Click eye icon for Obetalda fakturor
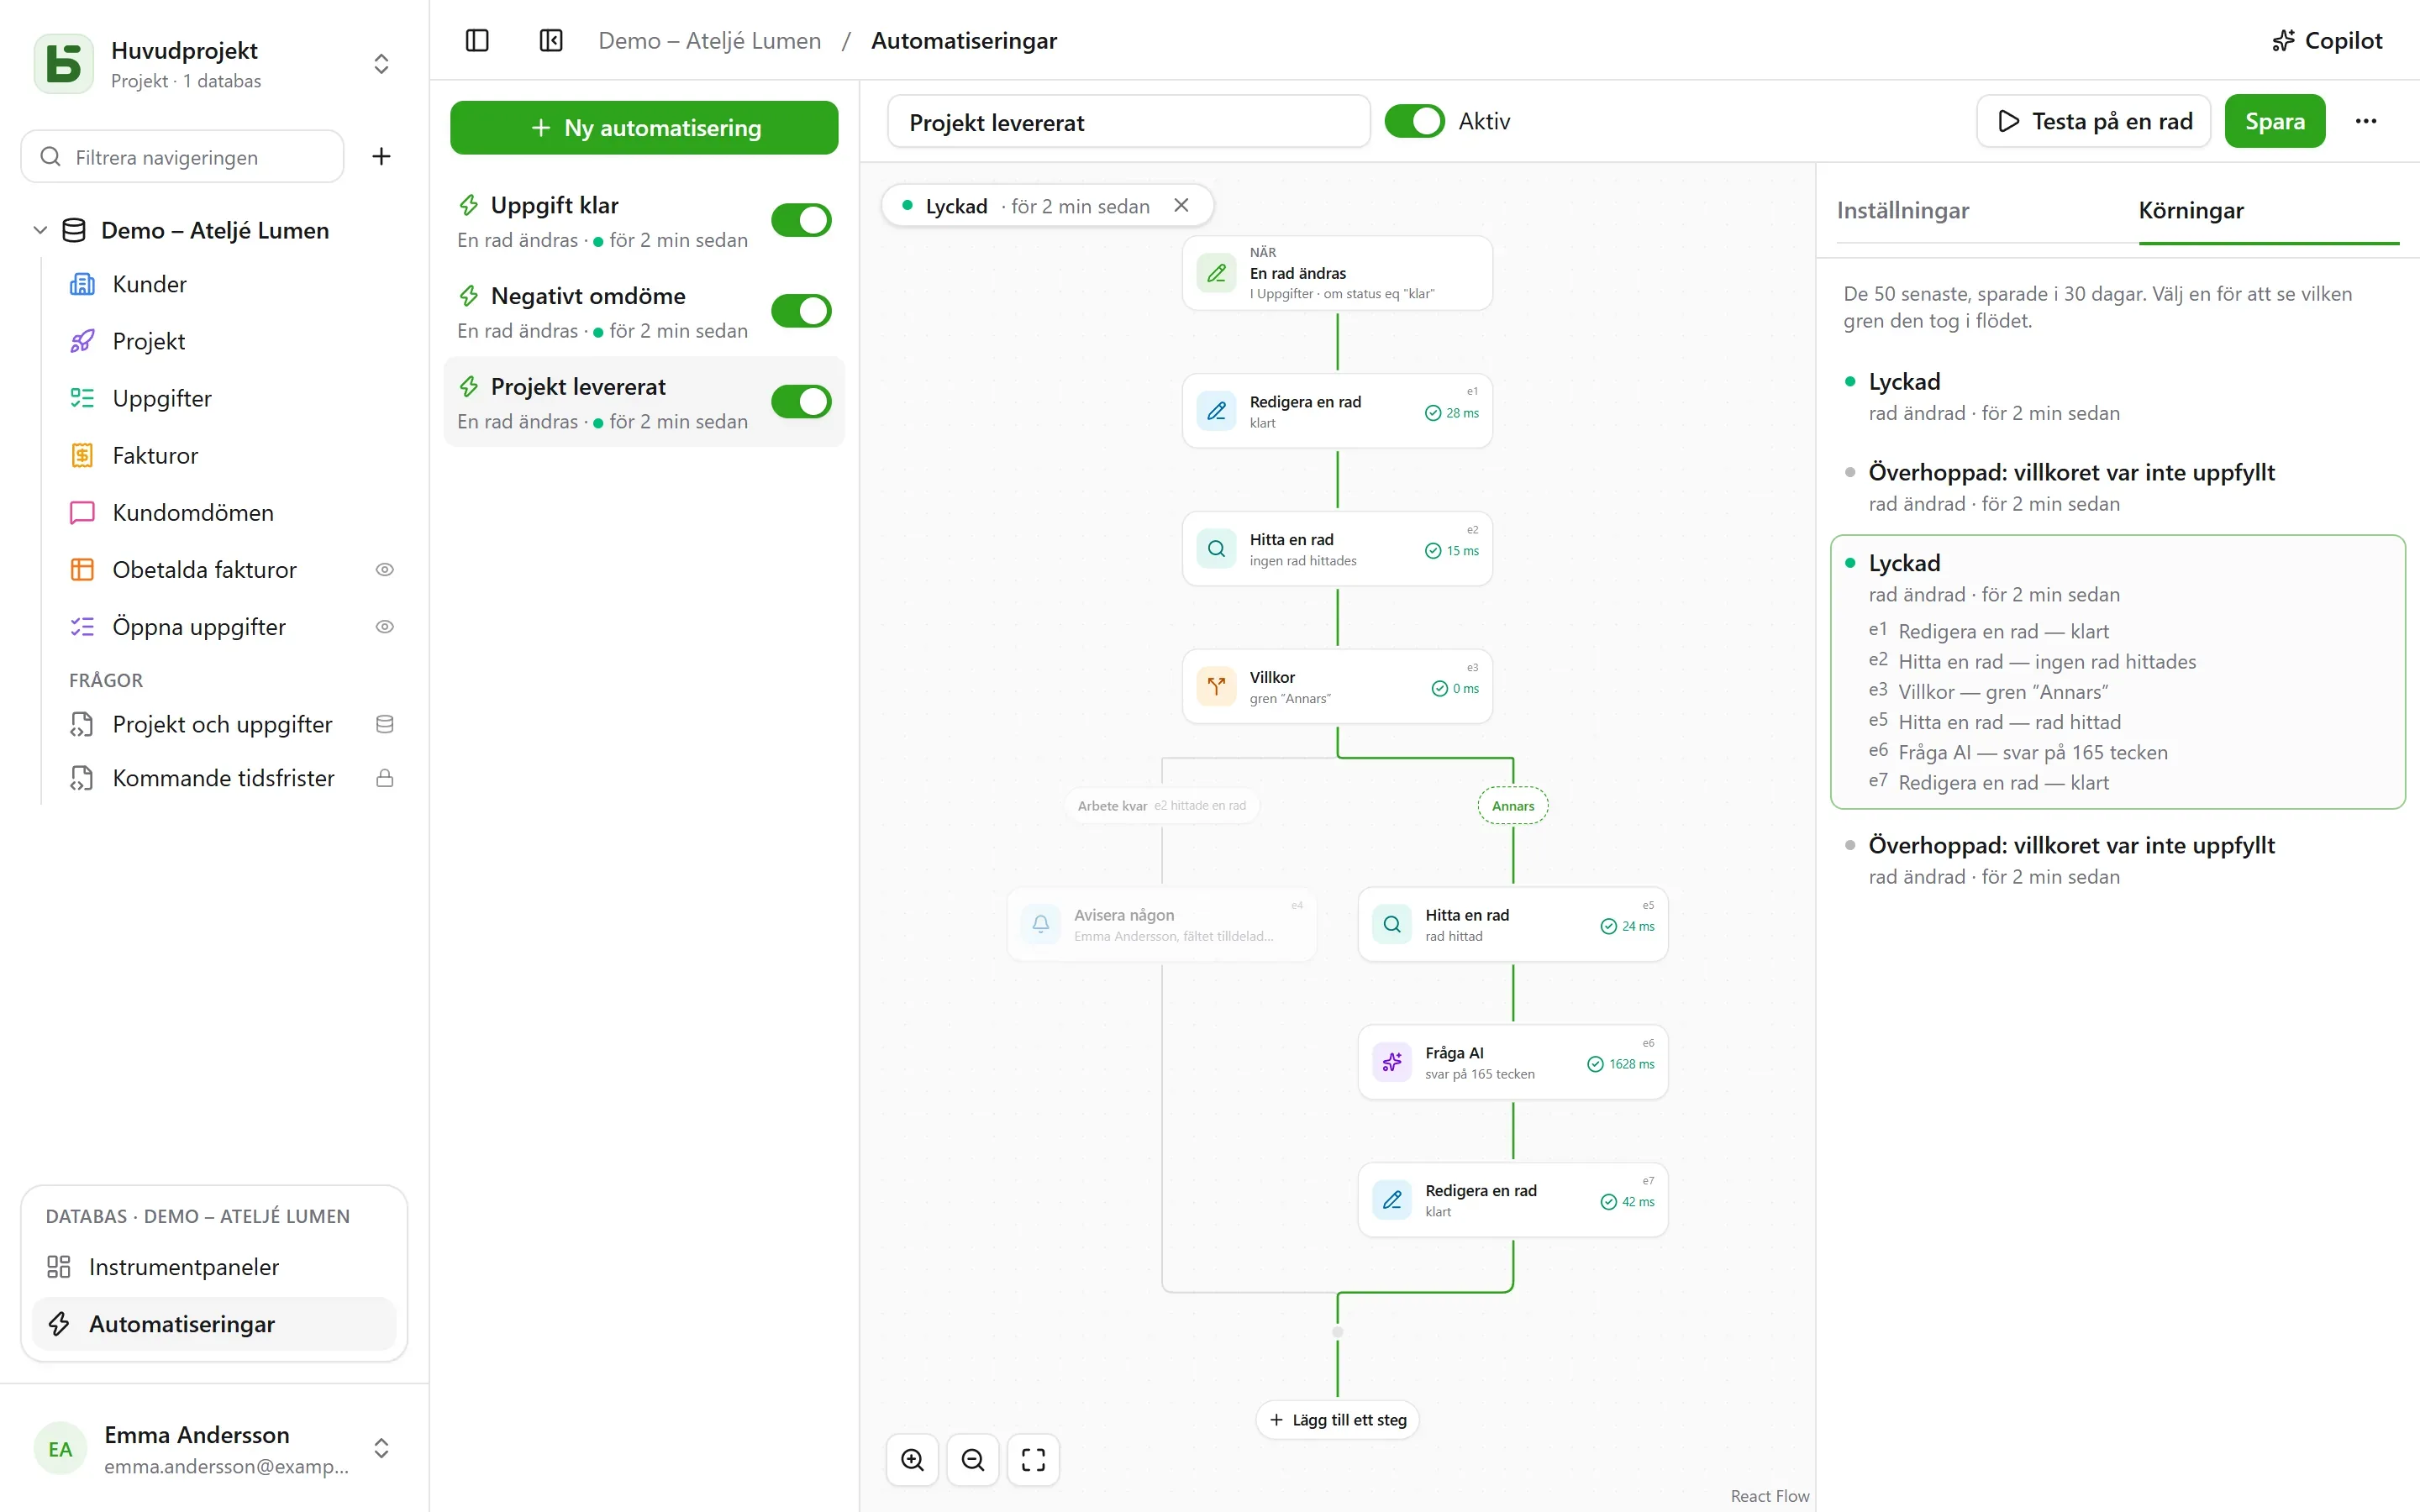This screenshot has height=1512, width=2420. pos(384,570)
